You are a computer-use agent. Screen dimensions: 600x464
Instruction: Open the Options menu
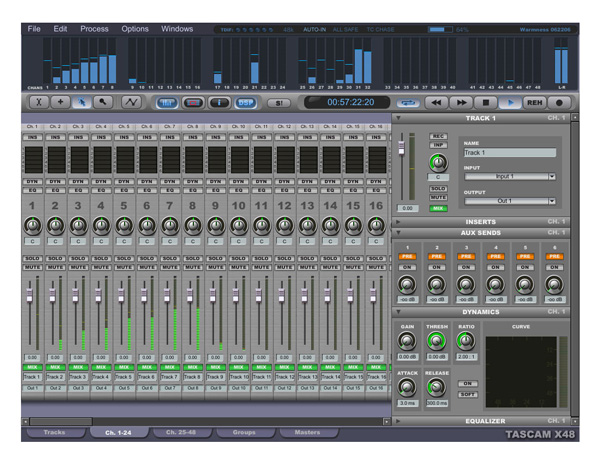pyautogui.click(x=135, y=29)
